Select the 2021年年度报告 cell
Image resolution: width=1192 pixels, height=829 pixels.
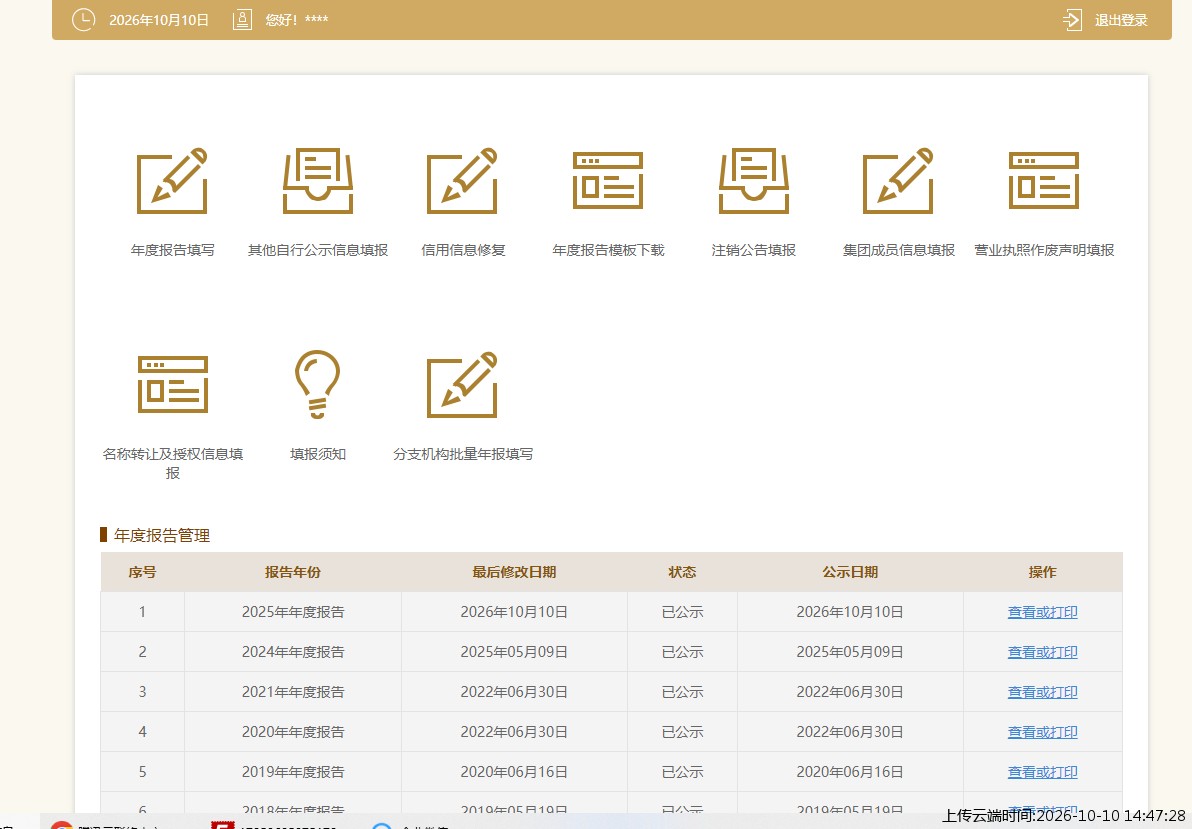(x=293, y=692)
